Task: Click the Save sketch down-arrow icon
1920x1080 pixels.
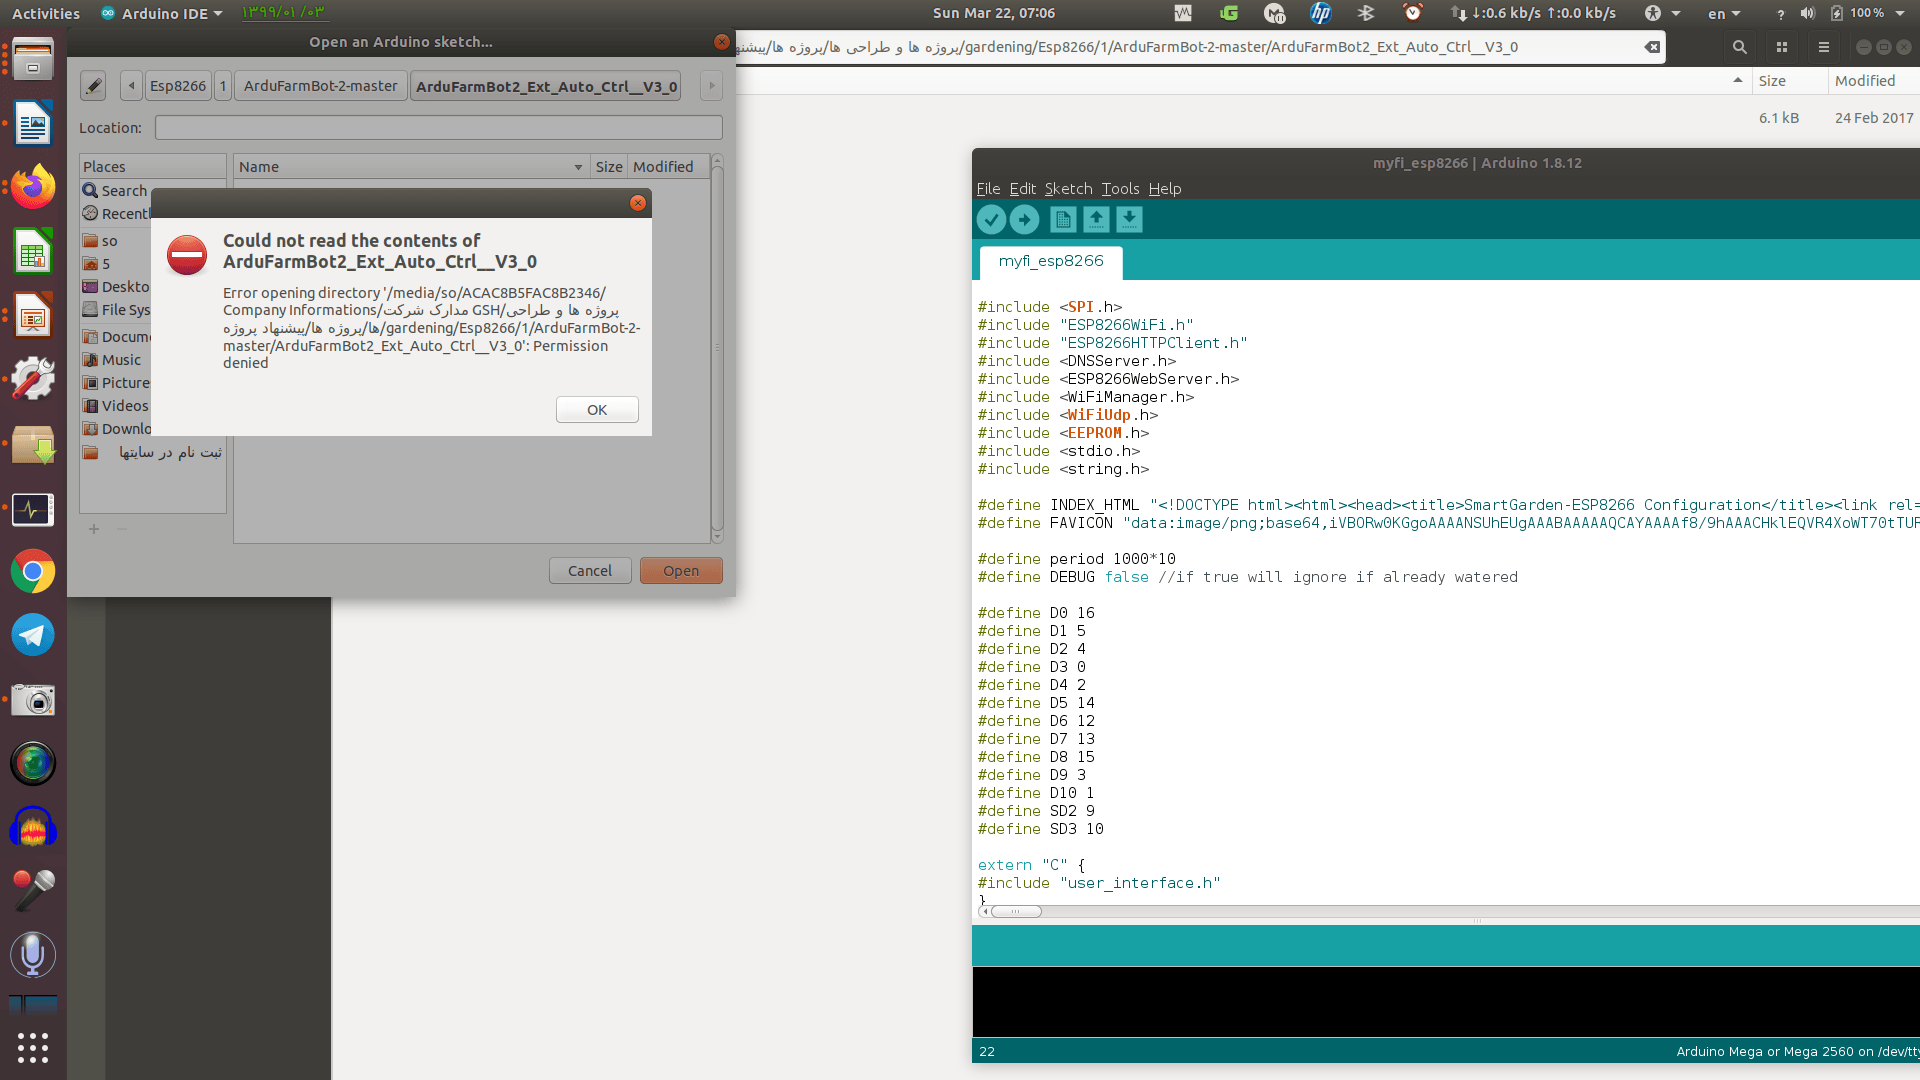Action: (1129, 220)
